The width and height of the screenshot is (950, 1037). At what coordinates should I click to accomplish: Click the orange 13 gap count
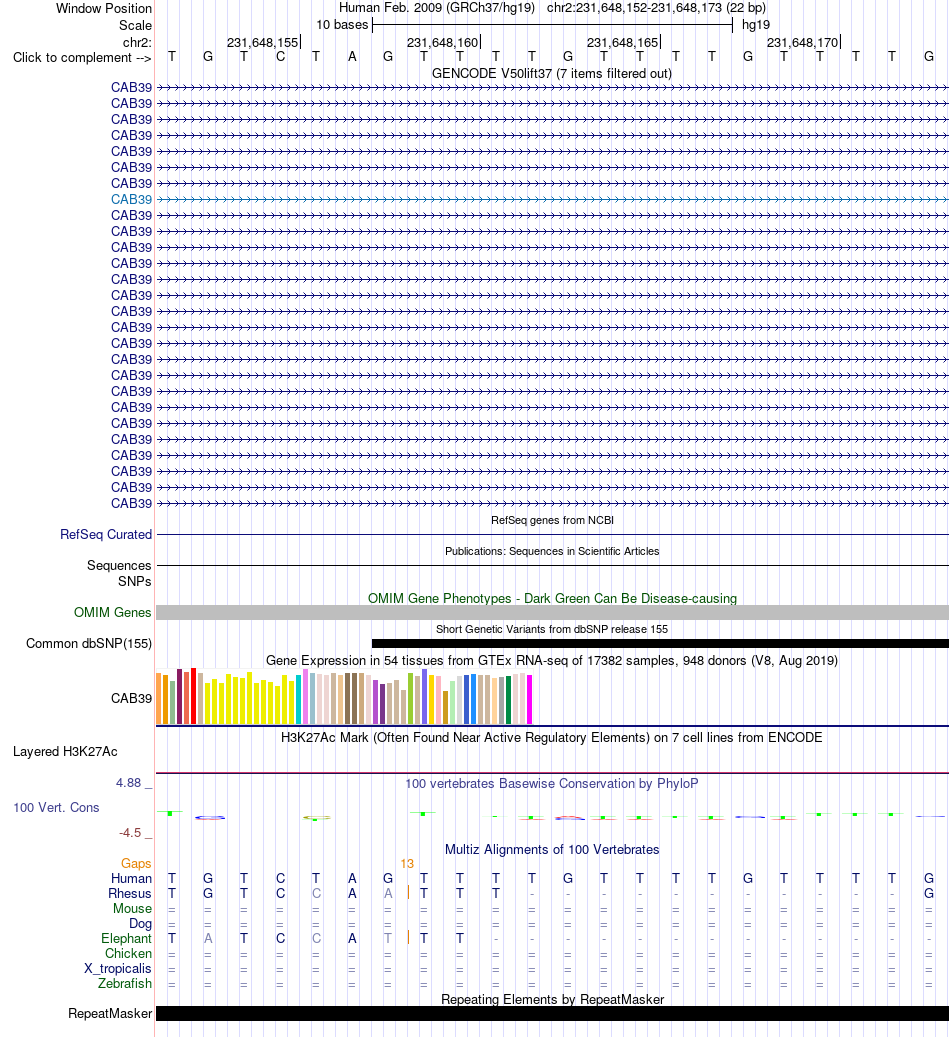(407, 864)
